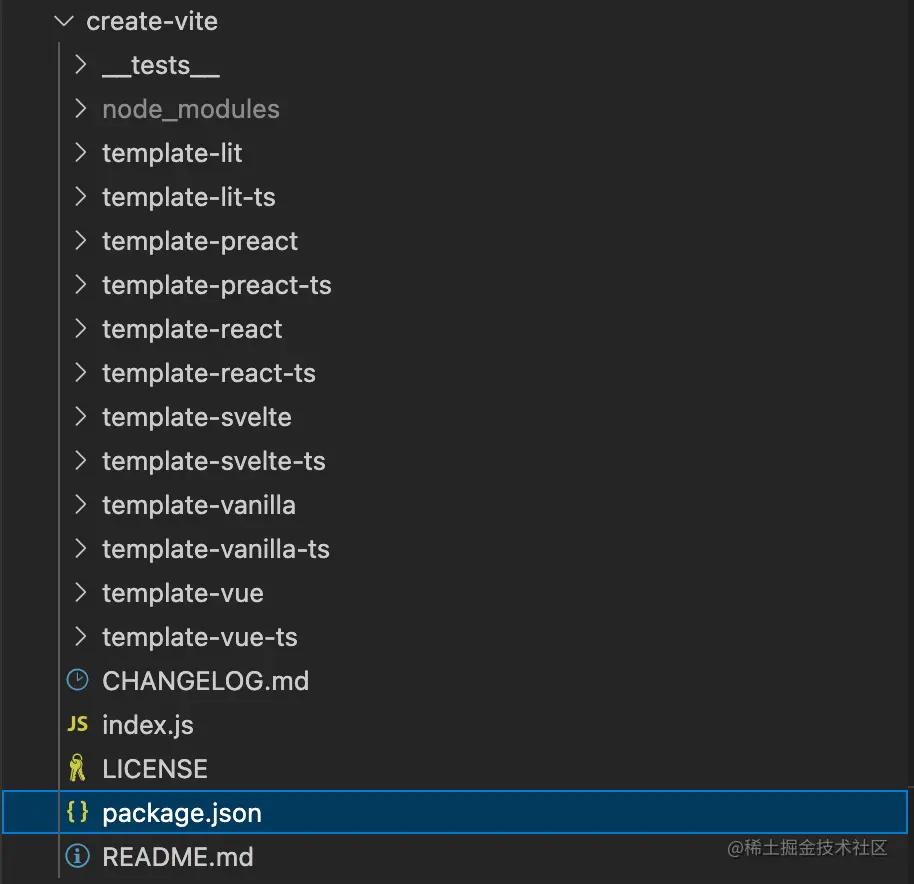
Task: Select the LICENSE file
Action: [154, 768]
